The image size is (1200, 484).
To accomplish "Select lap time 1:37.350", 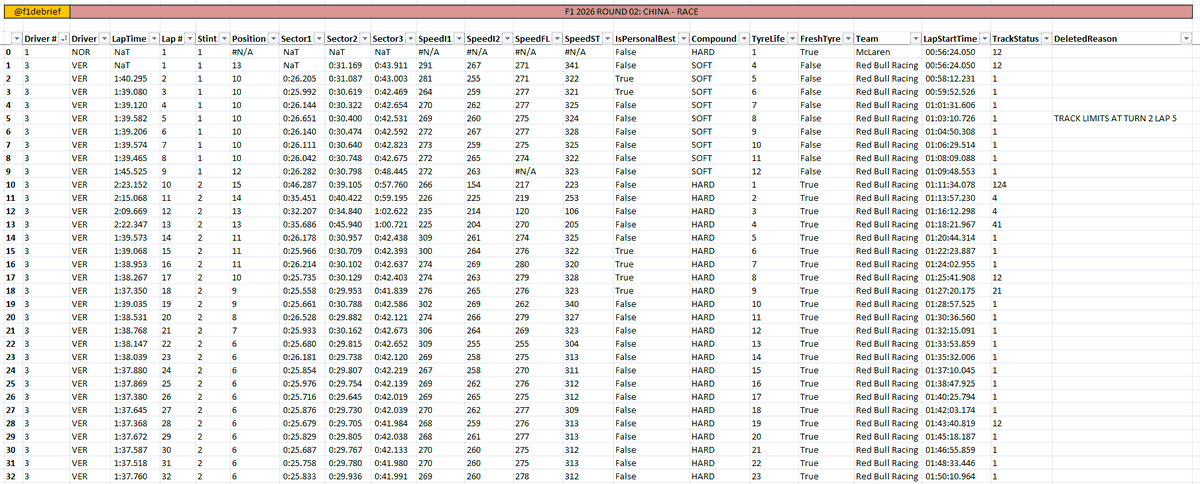I will (x=130, y=293).
